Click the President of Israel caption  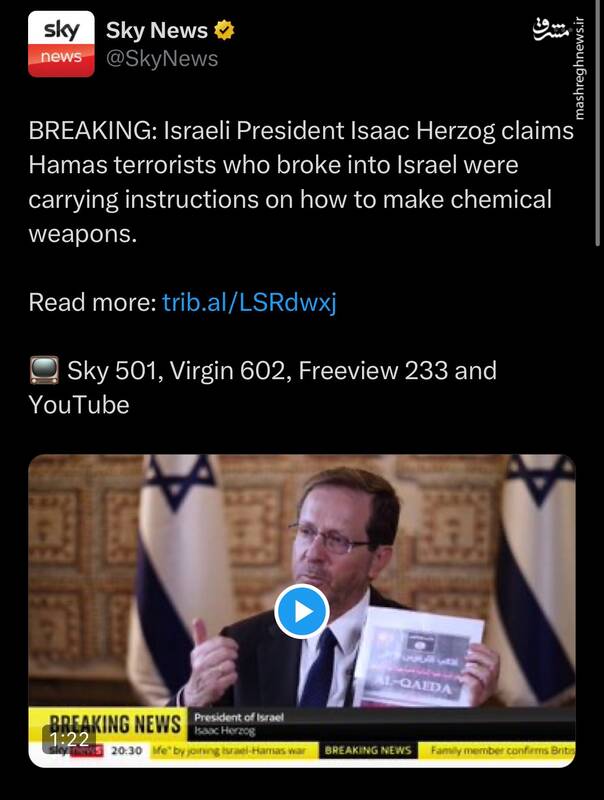tap(238, 717)
